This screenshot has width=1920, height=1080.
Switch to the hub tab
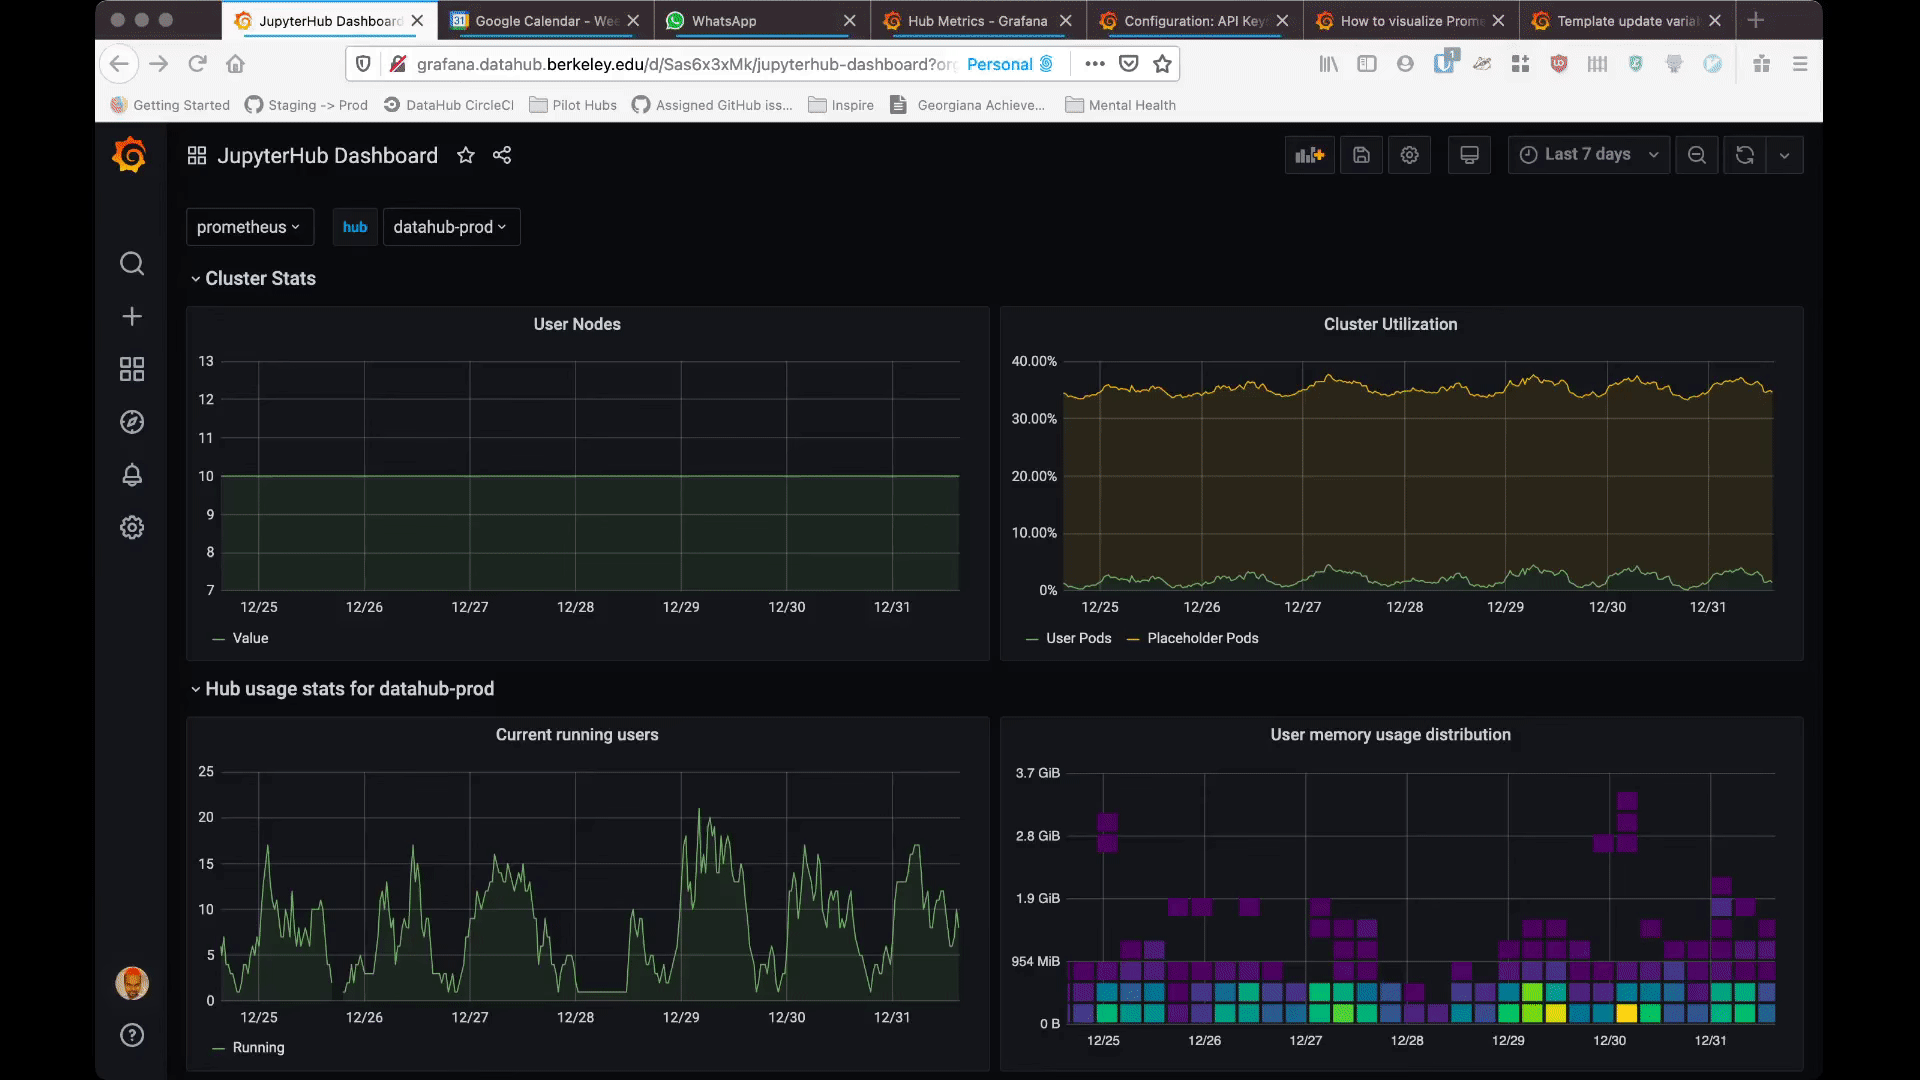coord(353,227)
